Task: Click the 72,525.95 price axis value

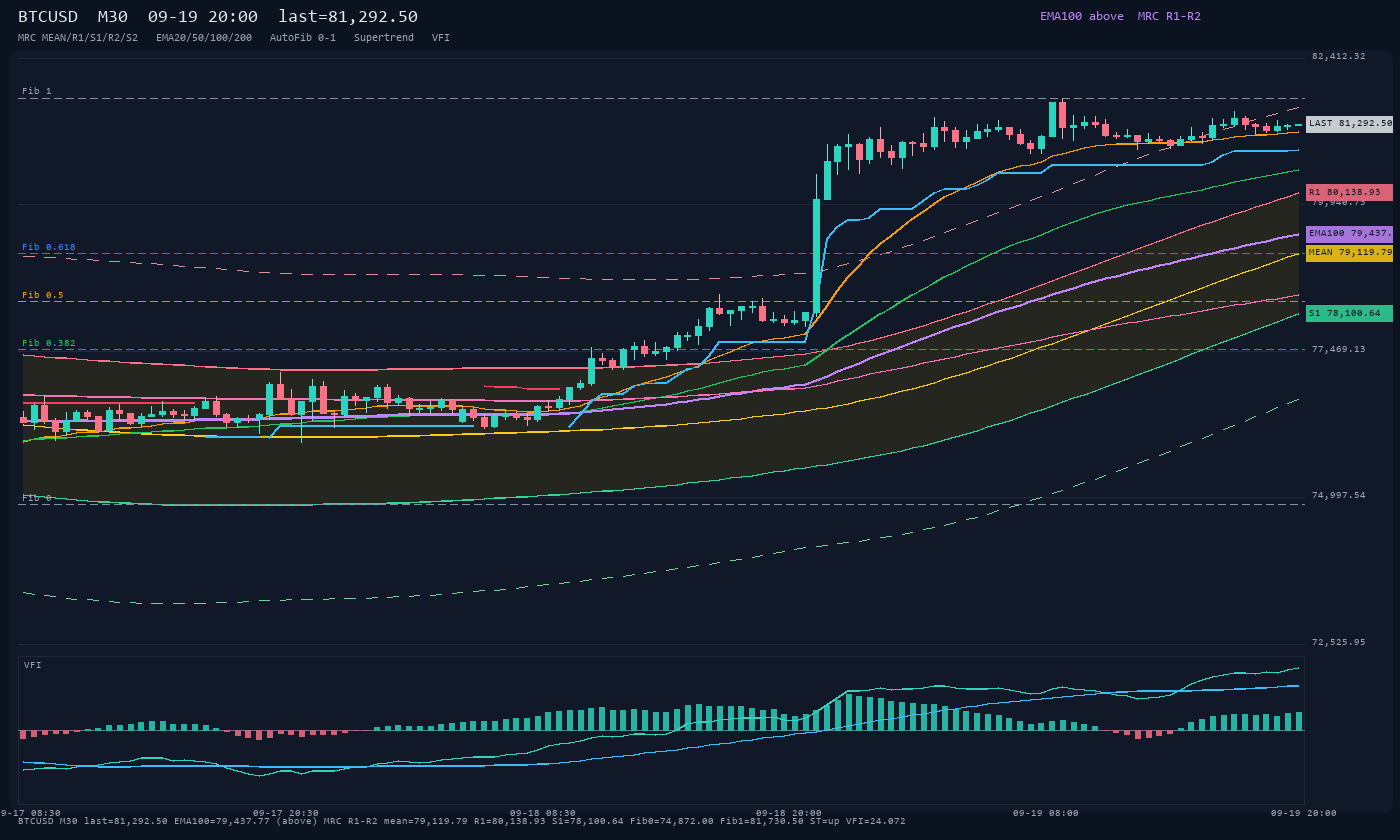Action: coord(1339,642)
